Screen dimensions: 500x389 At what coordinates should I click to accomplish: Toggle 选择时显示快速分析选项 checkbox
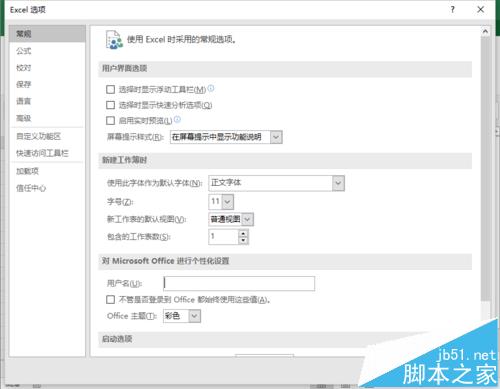tap(110, 105)
